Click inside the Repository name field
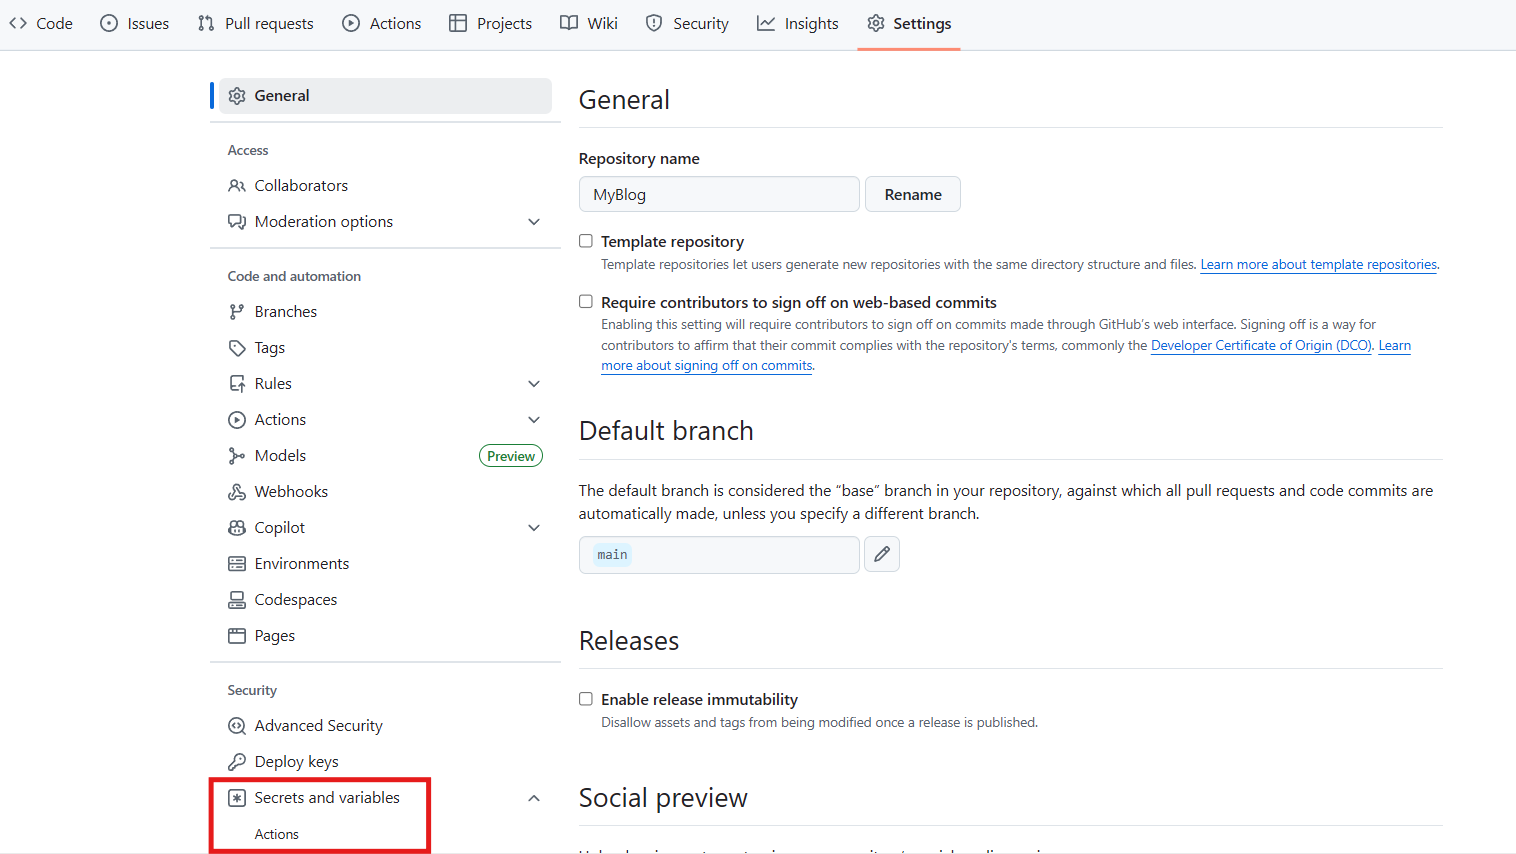The width and height of the screenshot is (1516, 854). click(718, 194)
